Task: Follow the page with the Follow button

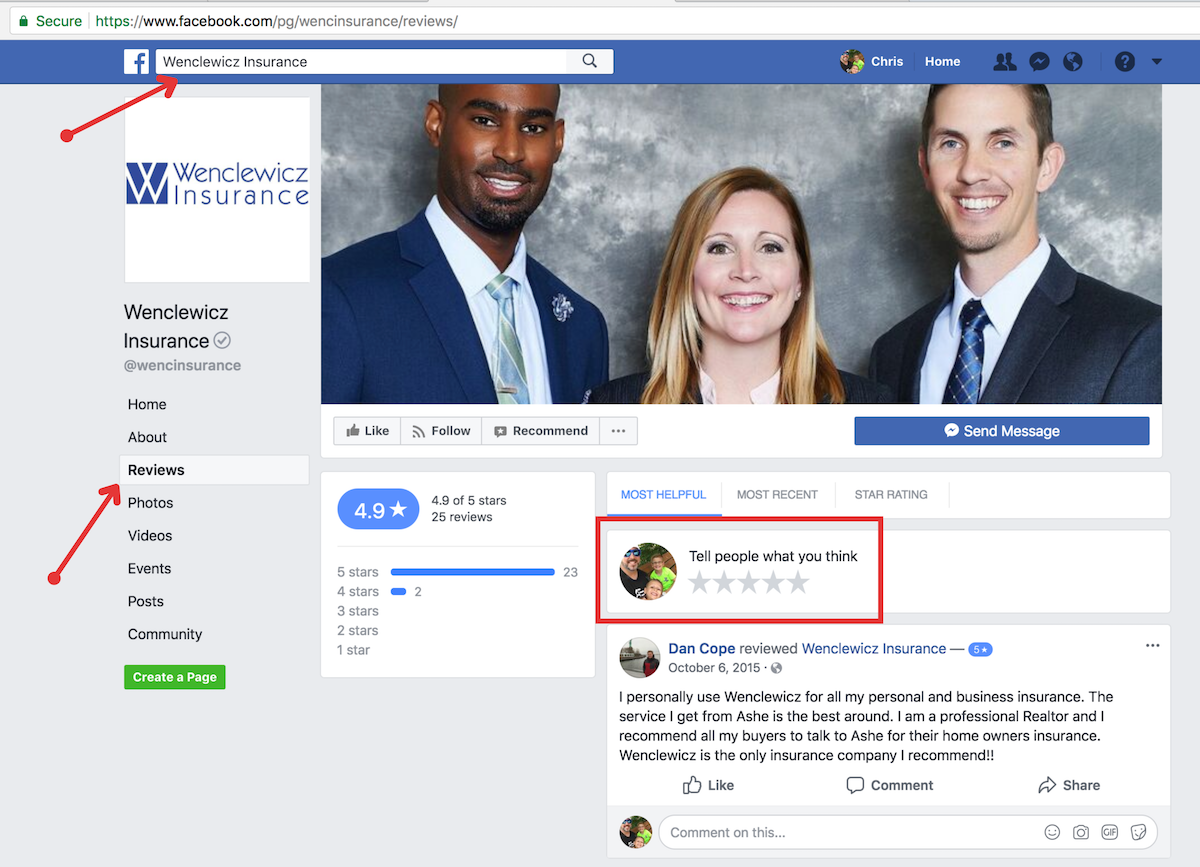Action: (x=441, y=431)
